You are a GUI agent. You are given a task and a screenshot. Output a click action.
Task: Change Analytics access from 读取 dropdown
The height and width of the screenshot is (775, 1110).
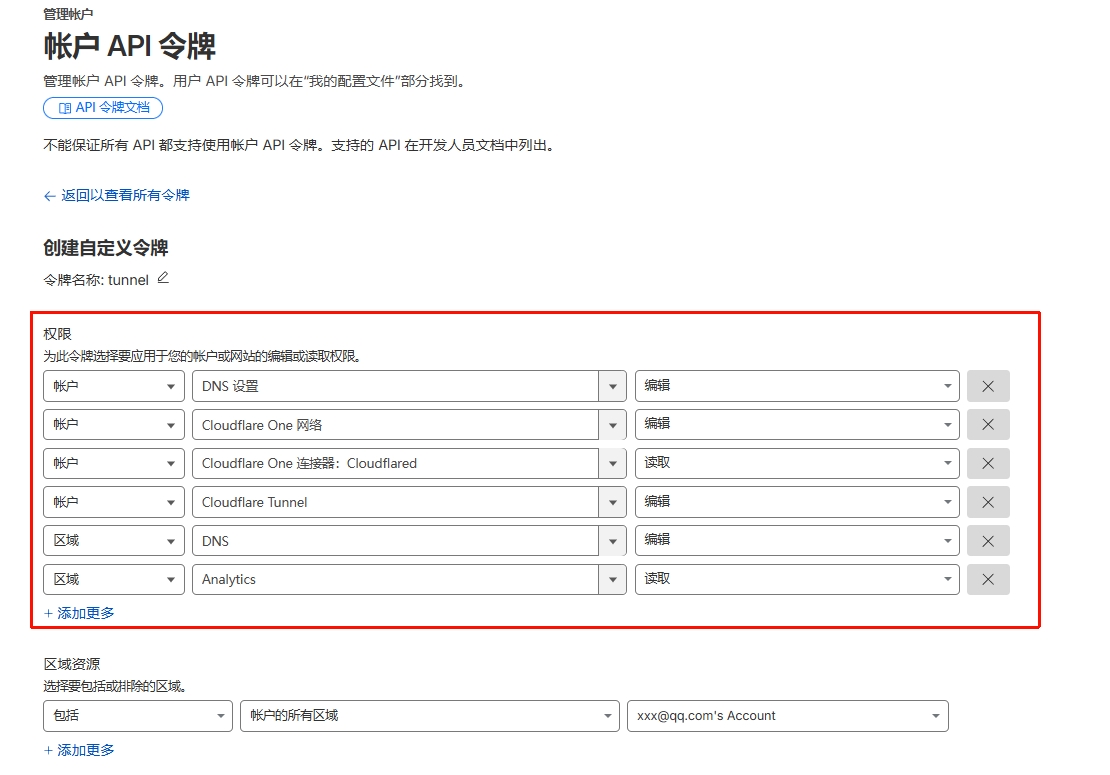(946, 579)
